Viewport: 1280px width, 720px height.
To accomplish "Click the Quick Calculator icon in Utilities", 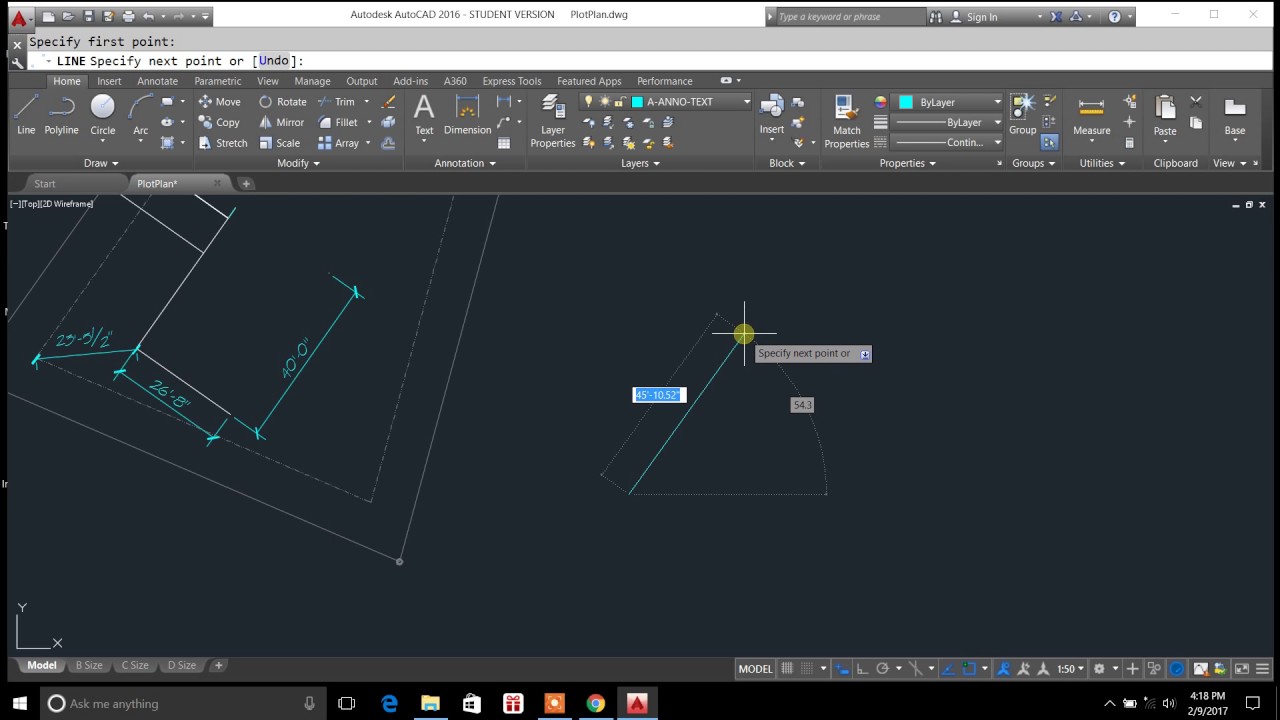I will (x=1130, y=143).
